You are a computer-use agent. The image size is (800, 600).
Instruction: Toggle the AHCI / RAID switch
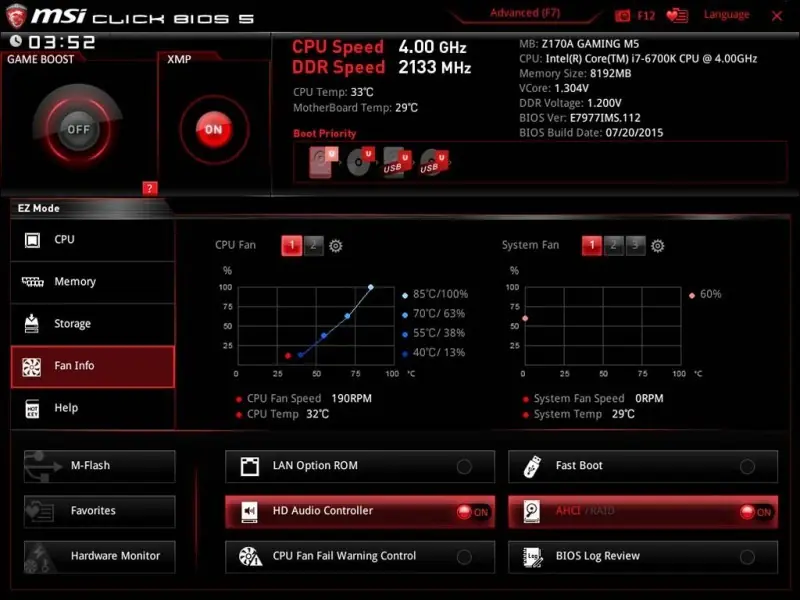pyautogui.click(x=756, y=512)
